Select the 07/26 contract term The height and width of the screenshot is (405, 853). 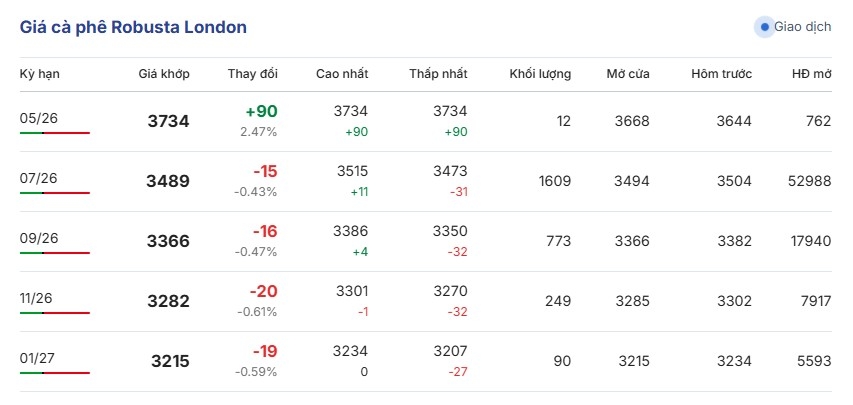coord(39,178)
